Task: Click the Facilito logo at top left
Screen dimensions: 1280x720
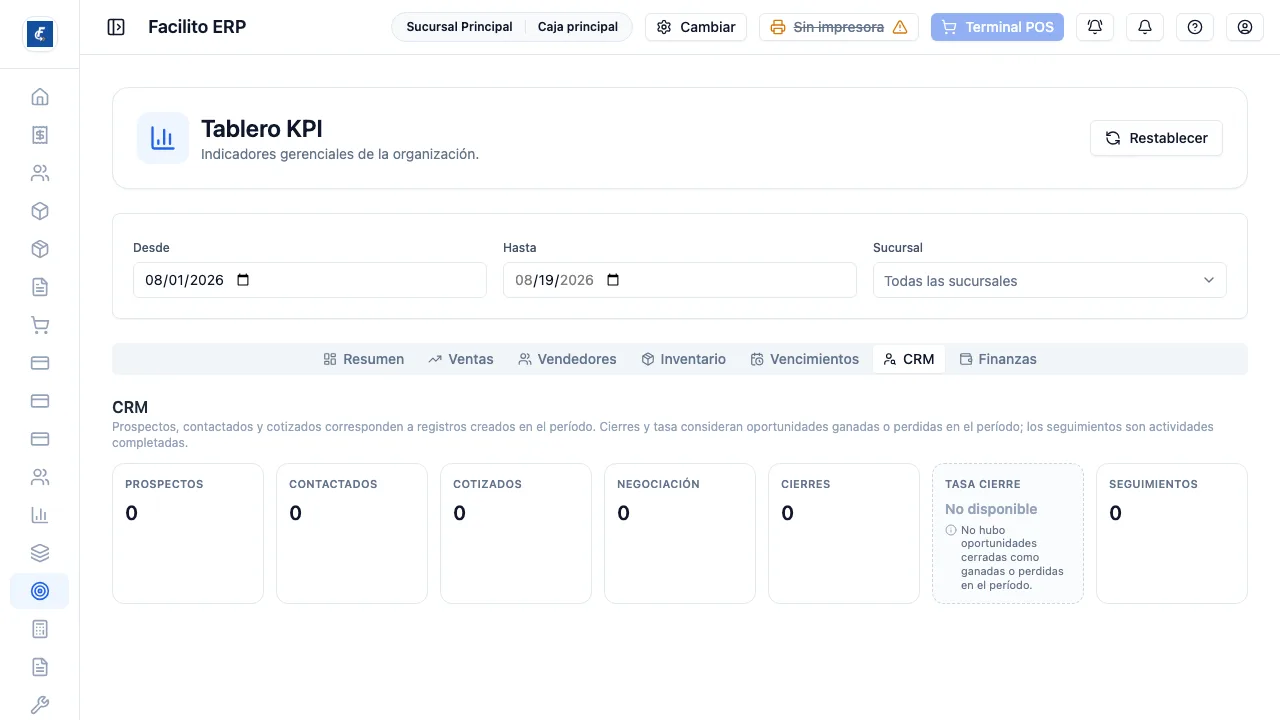Action: pos(40,34)
